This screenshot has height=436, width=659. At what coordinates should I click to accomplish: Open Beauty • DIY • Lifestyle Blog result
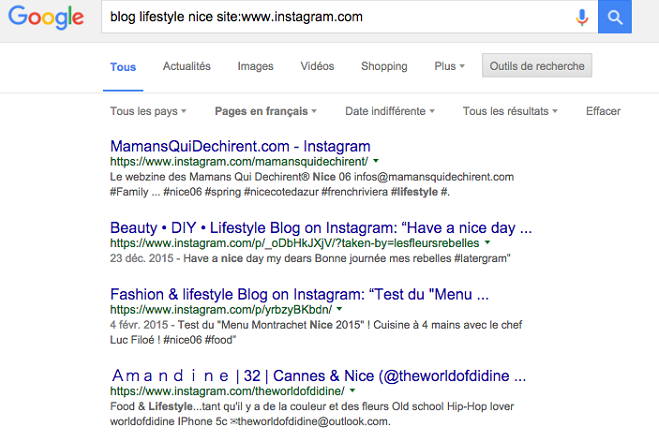[x=321, y=228]
